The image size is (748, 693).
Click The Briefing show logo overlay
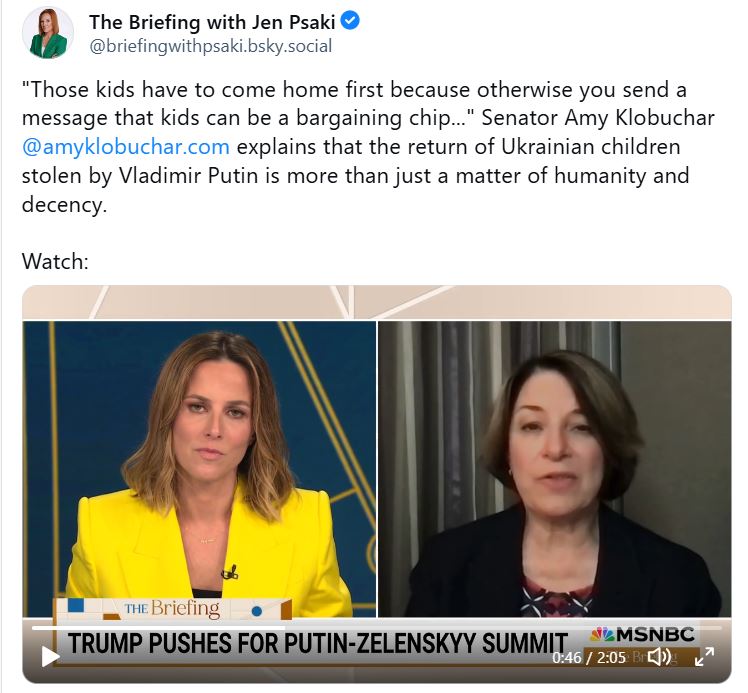pyautogui.click(x=172, y=609)
